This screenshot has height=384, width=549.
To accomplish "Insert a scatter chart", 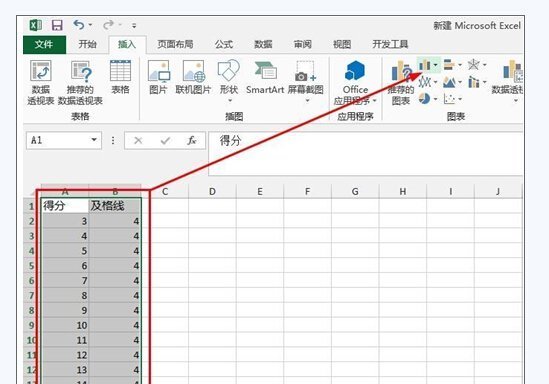I will [449, 99].
